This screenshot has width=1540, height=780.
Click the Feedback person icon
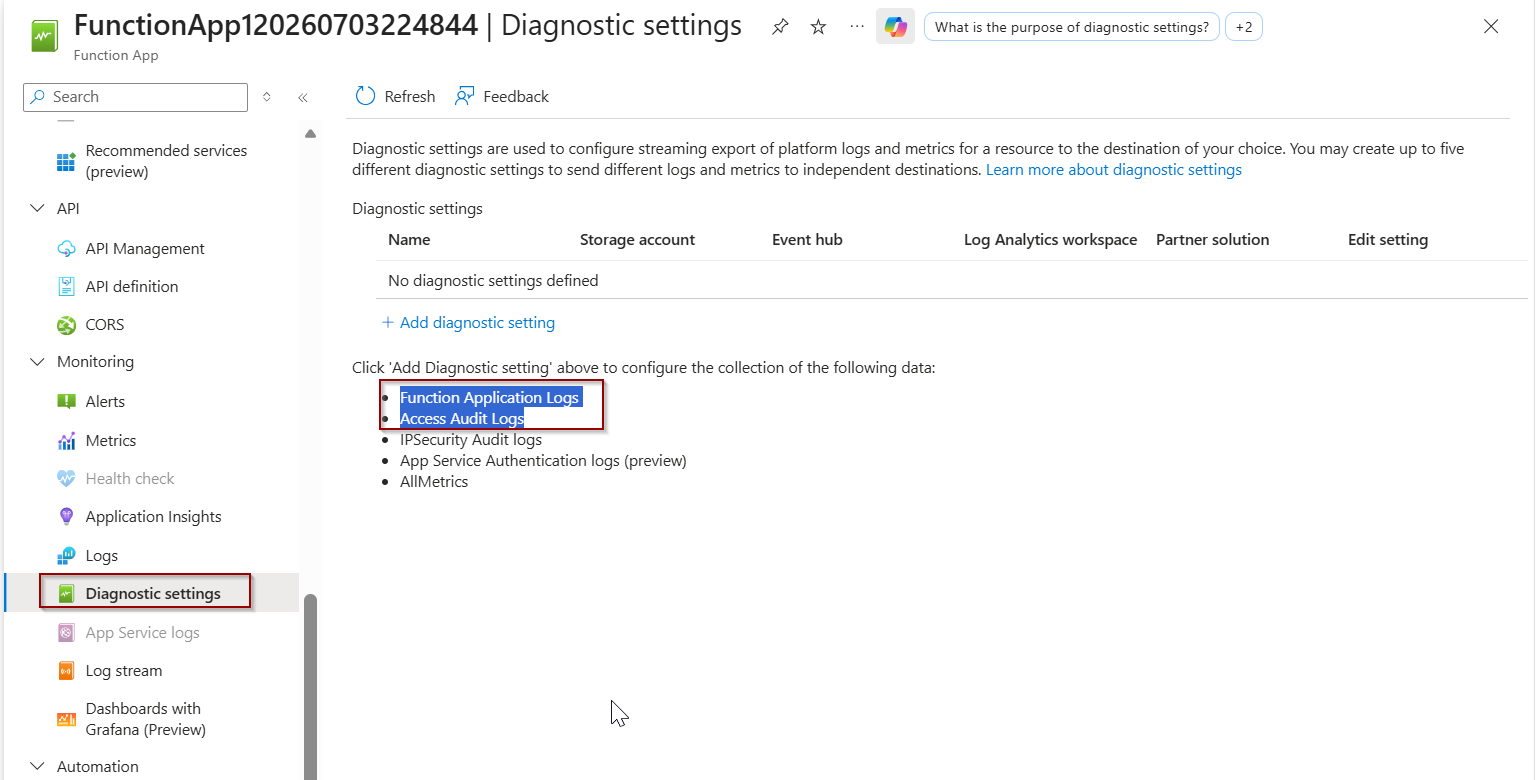[x=465, y=96]
